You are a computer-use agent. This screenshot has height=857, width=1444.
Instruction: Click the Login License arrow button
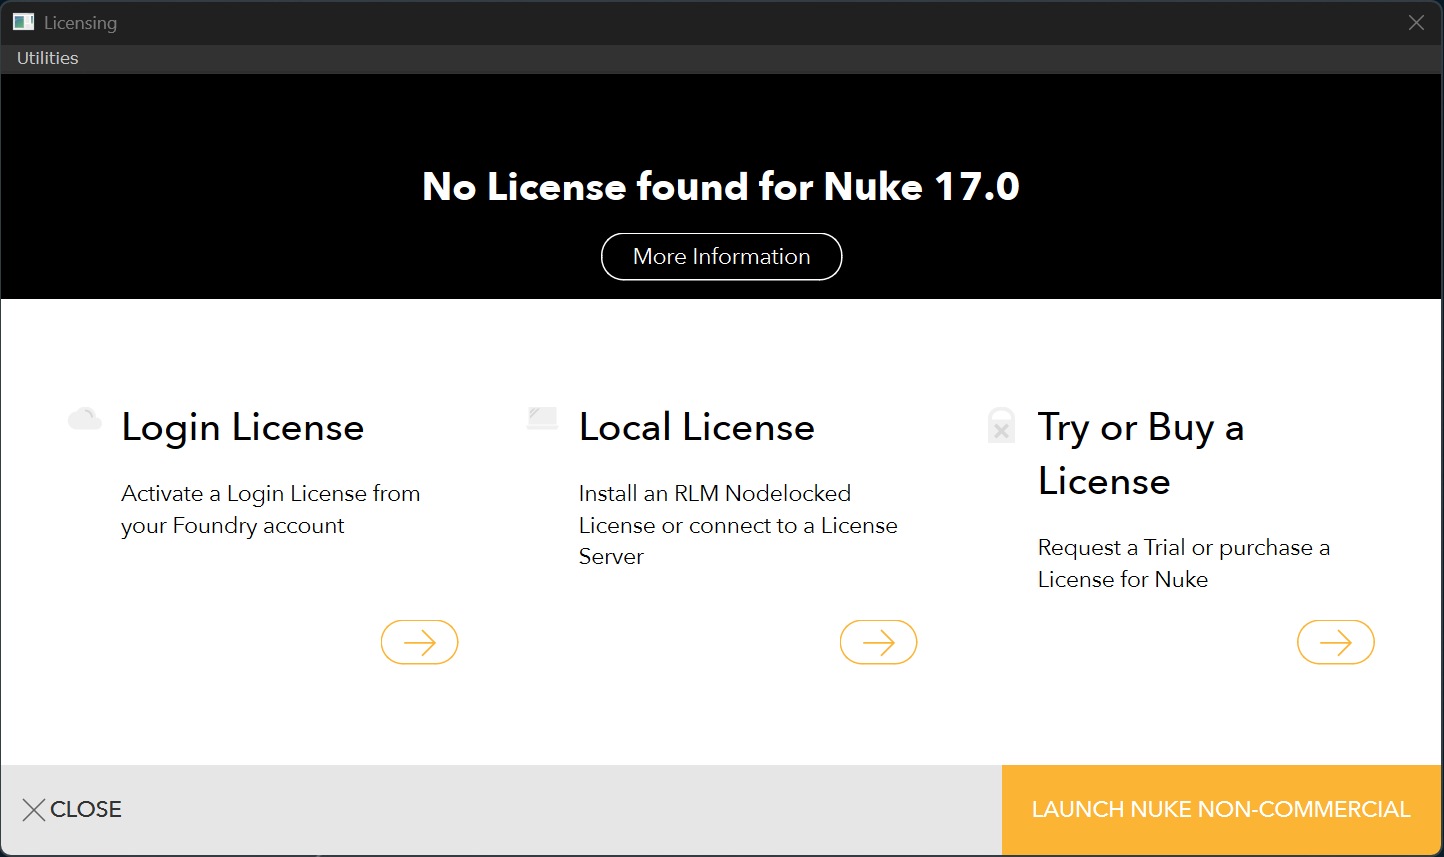coord(419,642)
